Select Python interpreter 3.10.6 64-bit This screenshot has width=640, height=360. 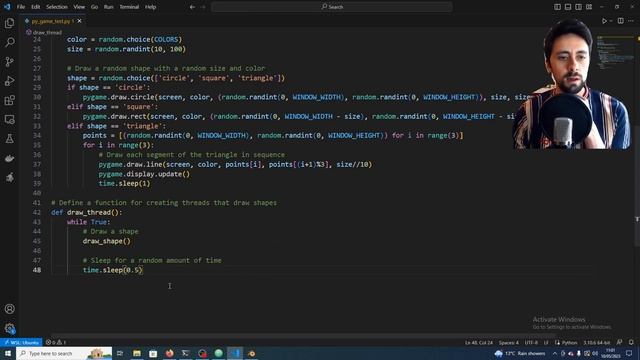(596, 342)
